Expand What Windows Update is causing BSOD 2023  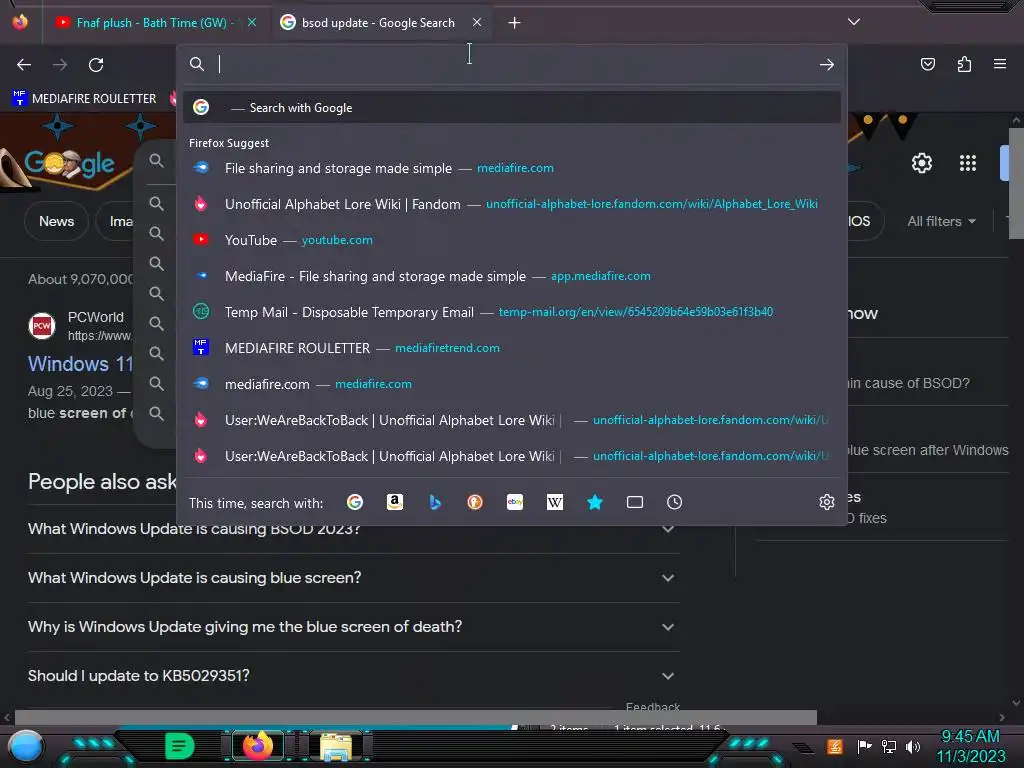click(353, 529)
